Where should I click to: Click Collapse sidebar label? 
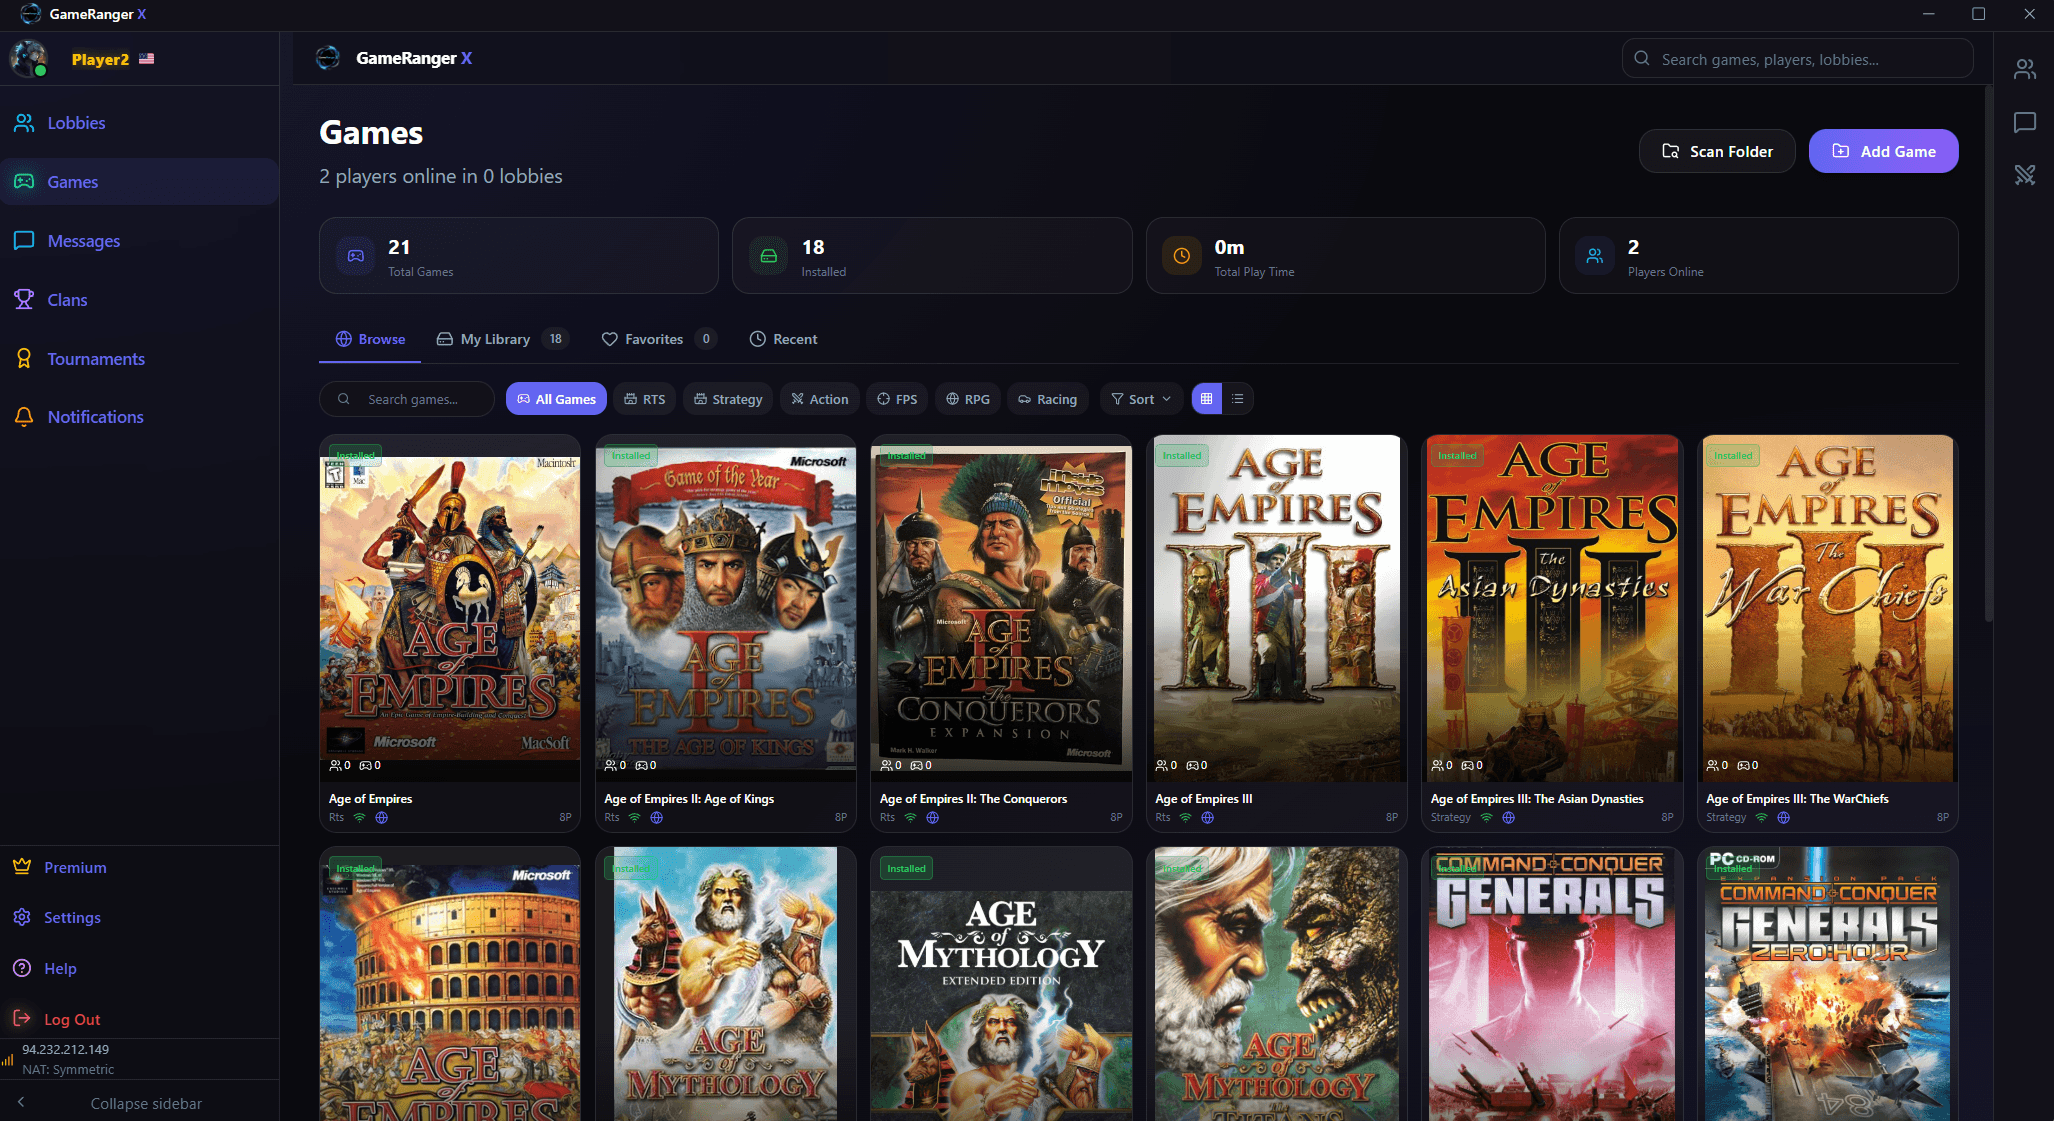146,1104
